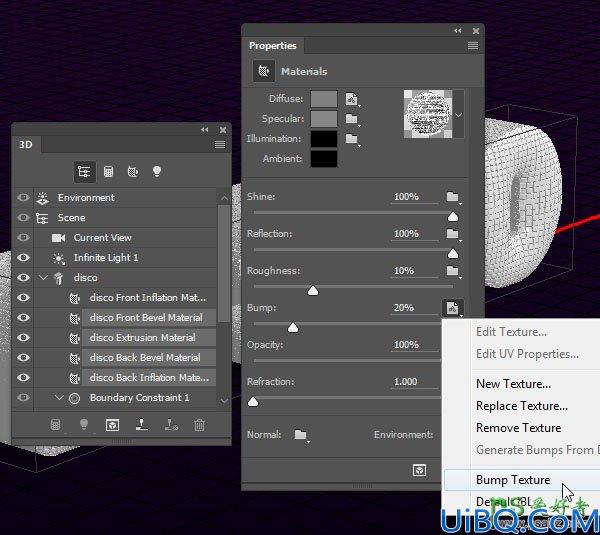Click the Ambient color swatch
The image size is (600, 535).
coord(324,158)
